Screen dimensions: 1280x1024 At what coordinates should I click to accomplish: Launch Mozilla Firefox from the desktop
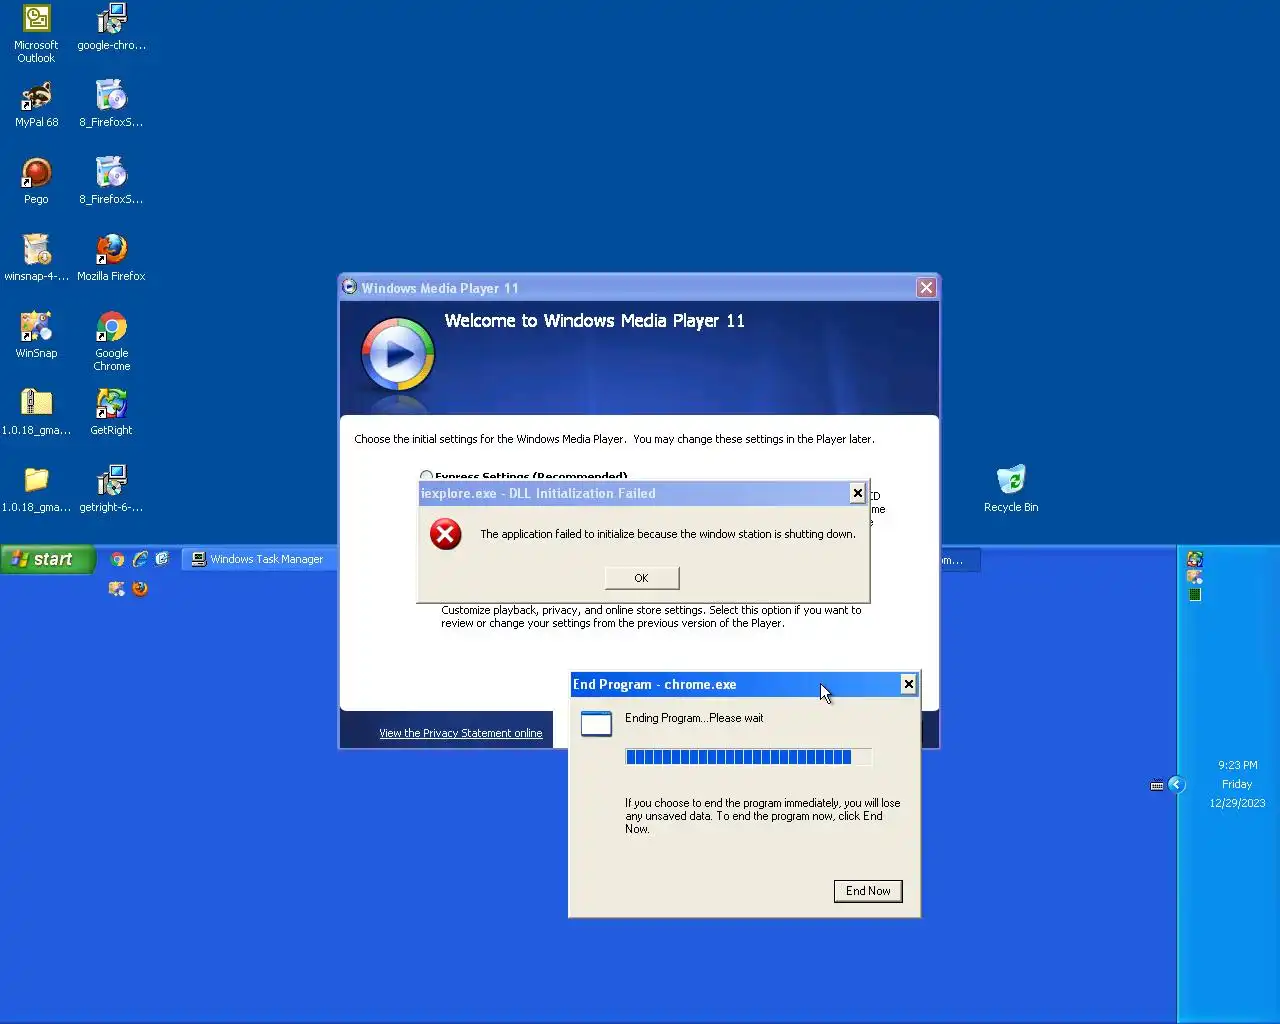tap(111, 259)
